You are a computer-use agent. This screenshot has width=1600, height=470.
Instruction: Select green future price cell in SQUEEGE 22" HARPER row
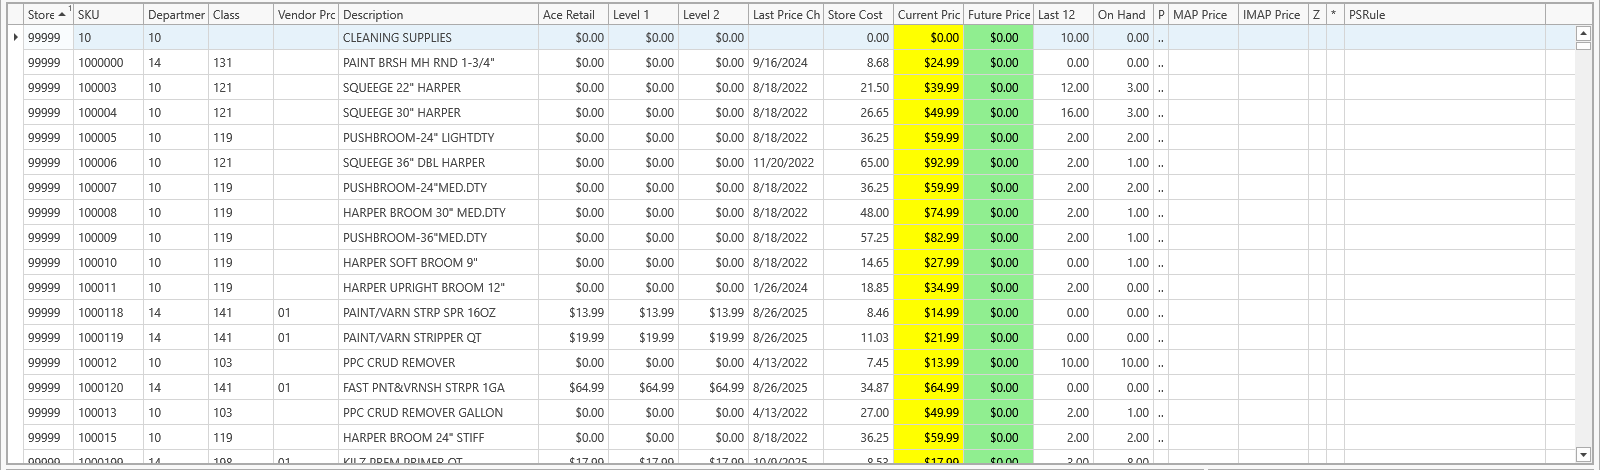coord(998,88)
